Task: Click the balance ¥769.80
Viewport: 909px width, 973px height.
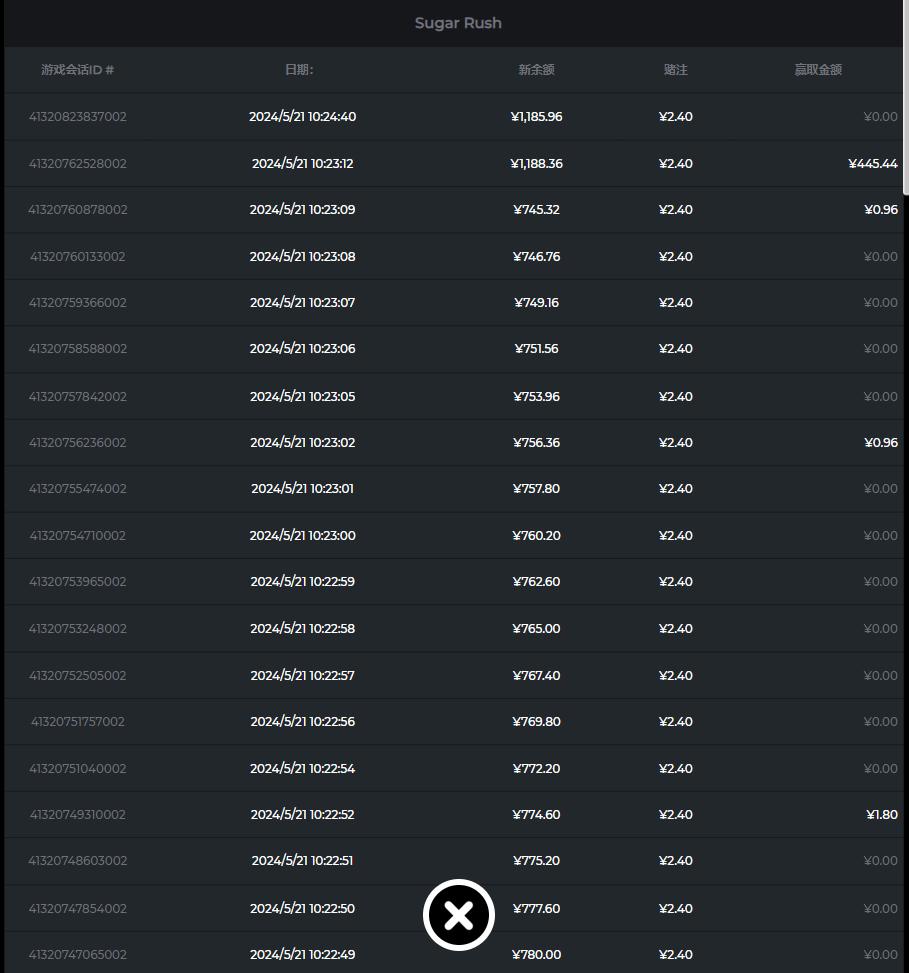Action: click(537, 721)
